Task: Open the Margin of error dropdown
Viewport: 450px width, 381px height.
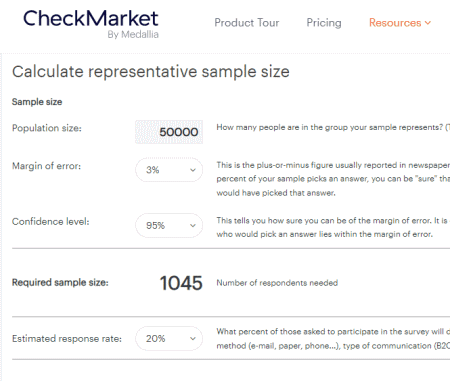Action: (x=169, y=170)
